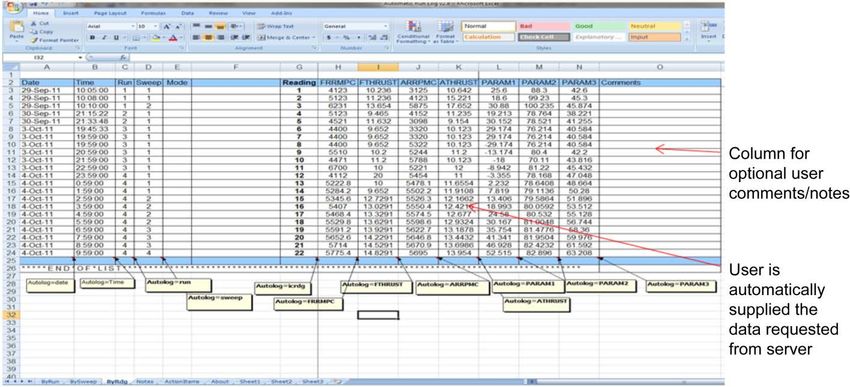Open the Arial font name dropdown
850x387 pixels.
(132, 26)
